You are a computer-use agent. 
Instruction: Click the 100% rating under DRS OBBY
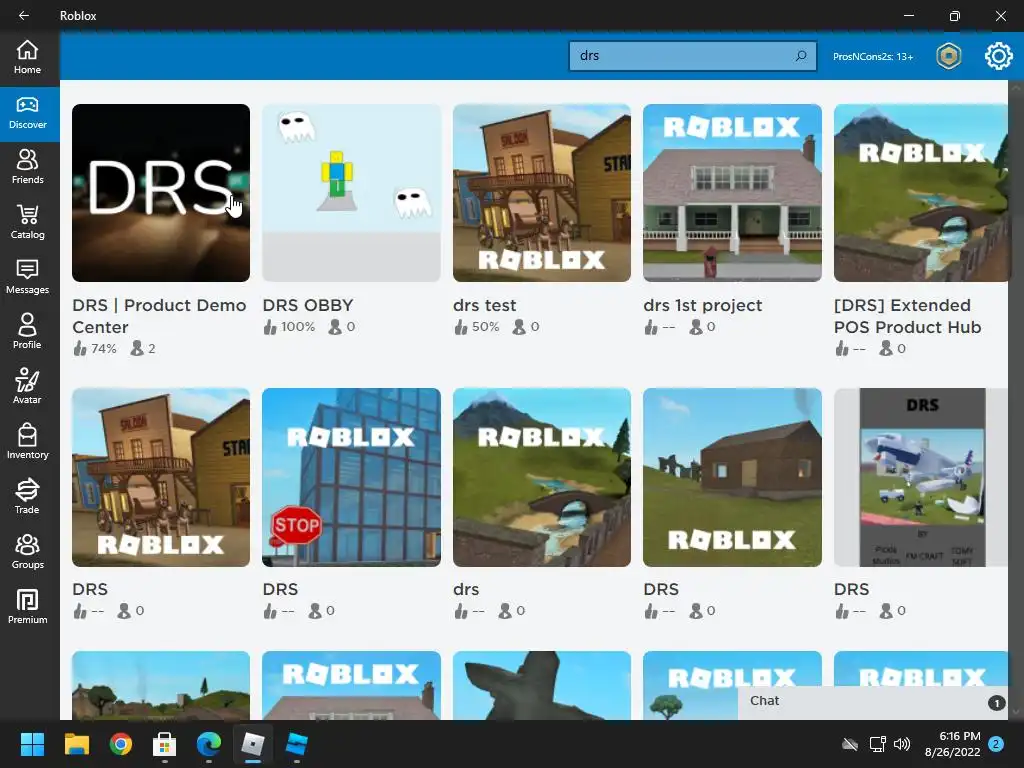click(289, 327)
